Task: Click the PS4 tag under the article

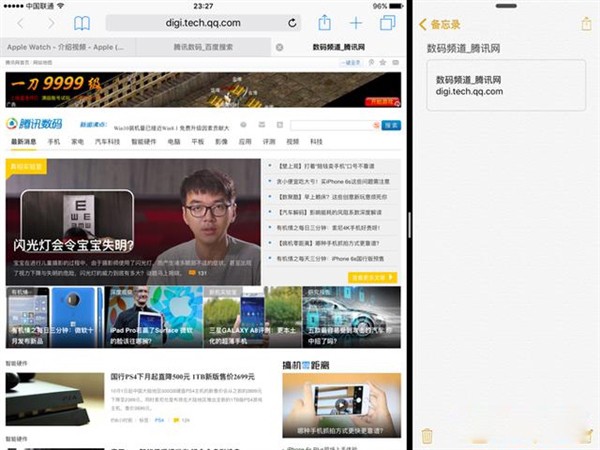Action: (159, 420)
